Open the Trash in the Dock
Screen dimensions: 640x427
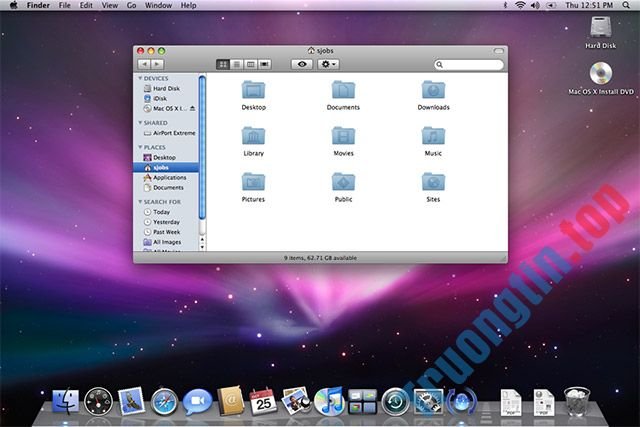point(577,402)
